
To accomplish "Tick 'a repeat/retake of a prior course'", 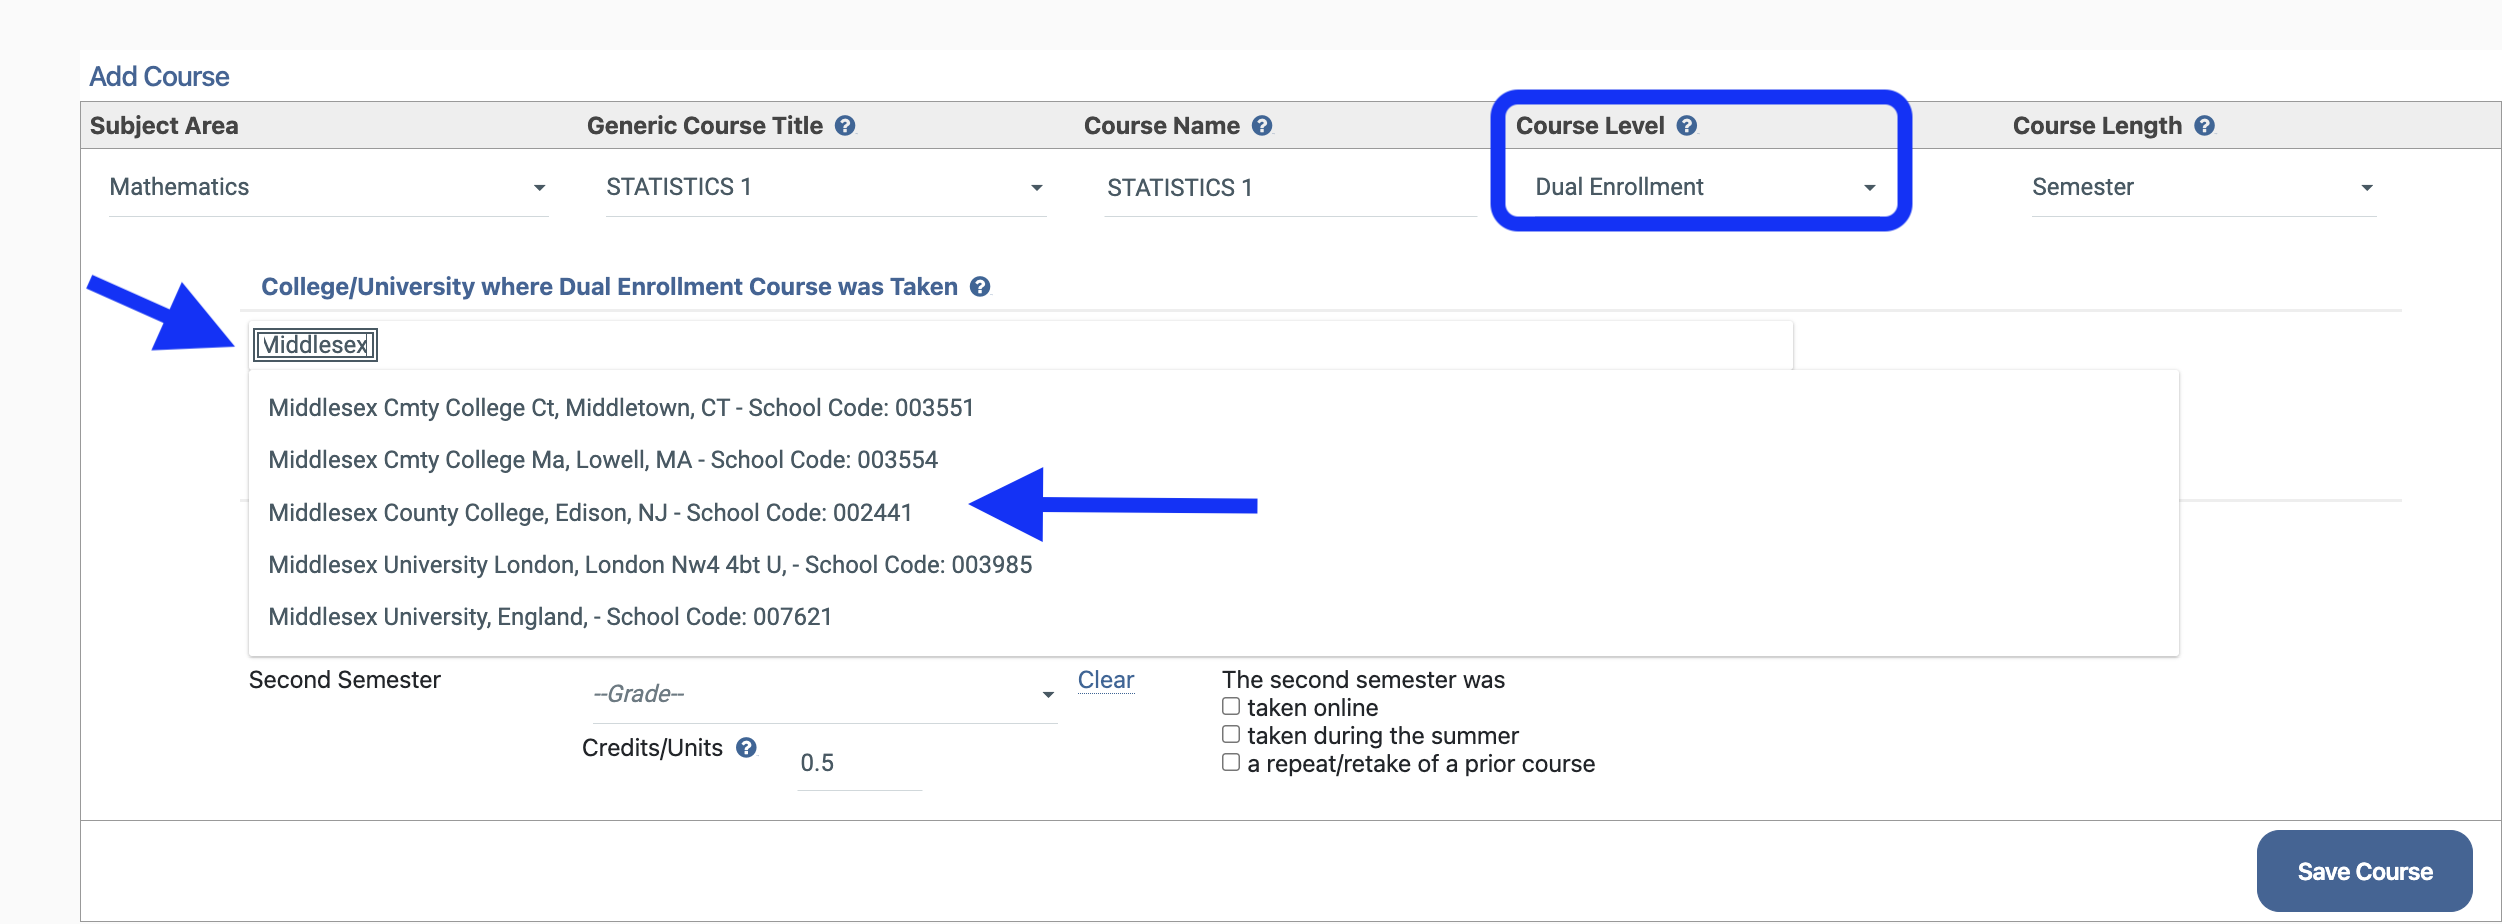I will tap(1231, 763).
